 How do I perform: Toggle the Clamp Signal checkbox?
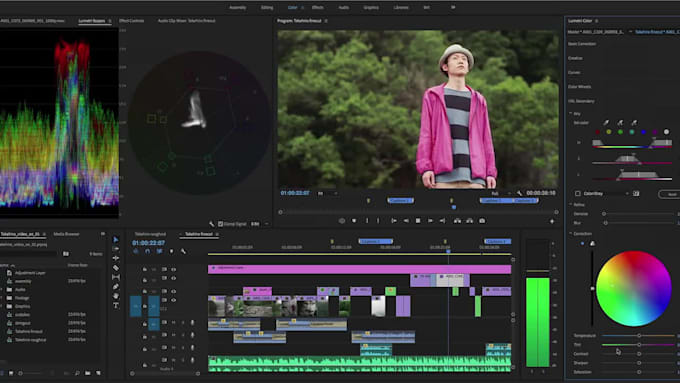click(220, 224)
